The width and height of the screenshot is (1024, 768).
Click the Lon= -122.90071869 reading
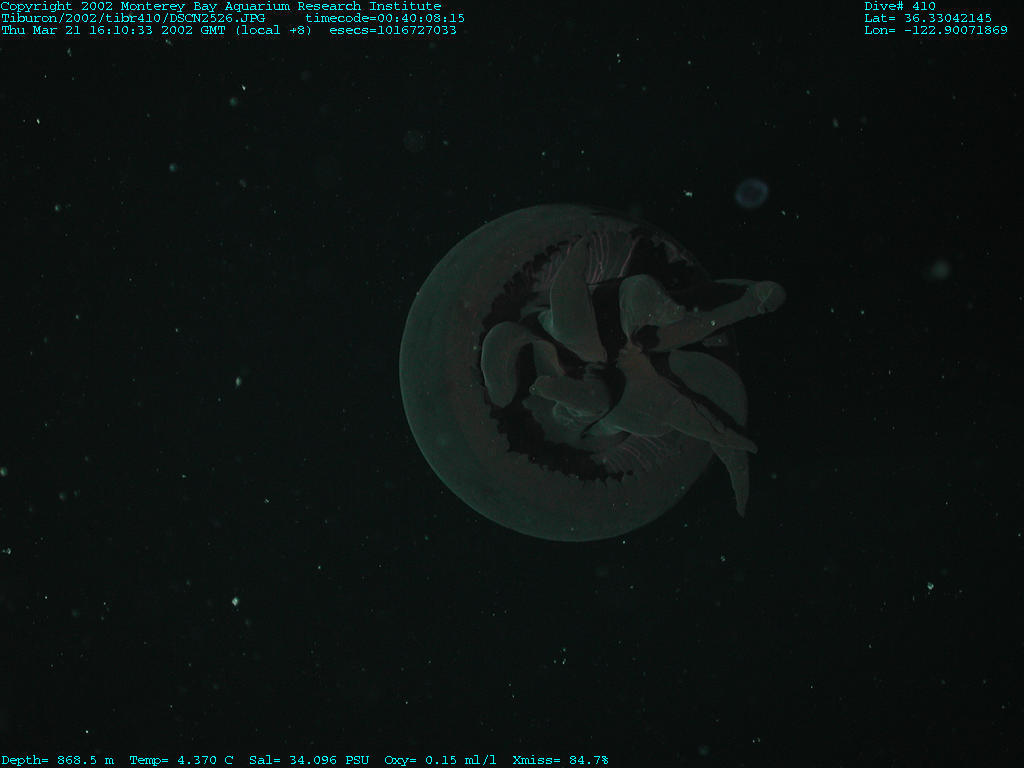(936, 30)
